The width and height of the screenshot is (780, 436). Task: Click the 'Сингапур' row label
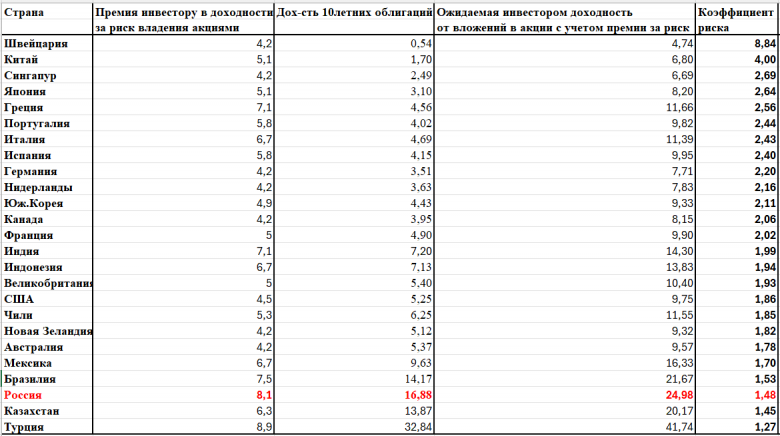click(30, 76)
